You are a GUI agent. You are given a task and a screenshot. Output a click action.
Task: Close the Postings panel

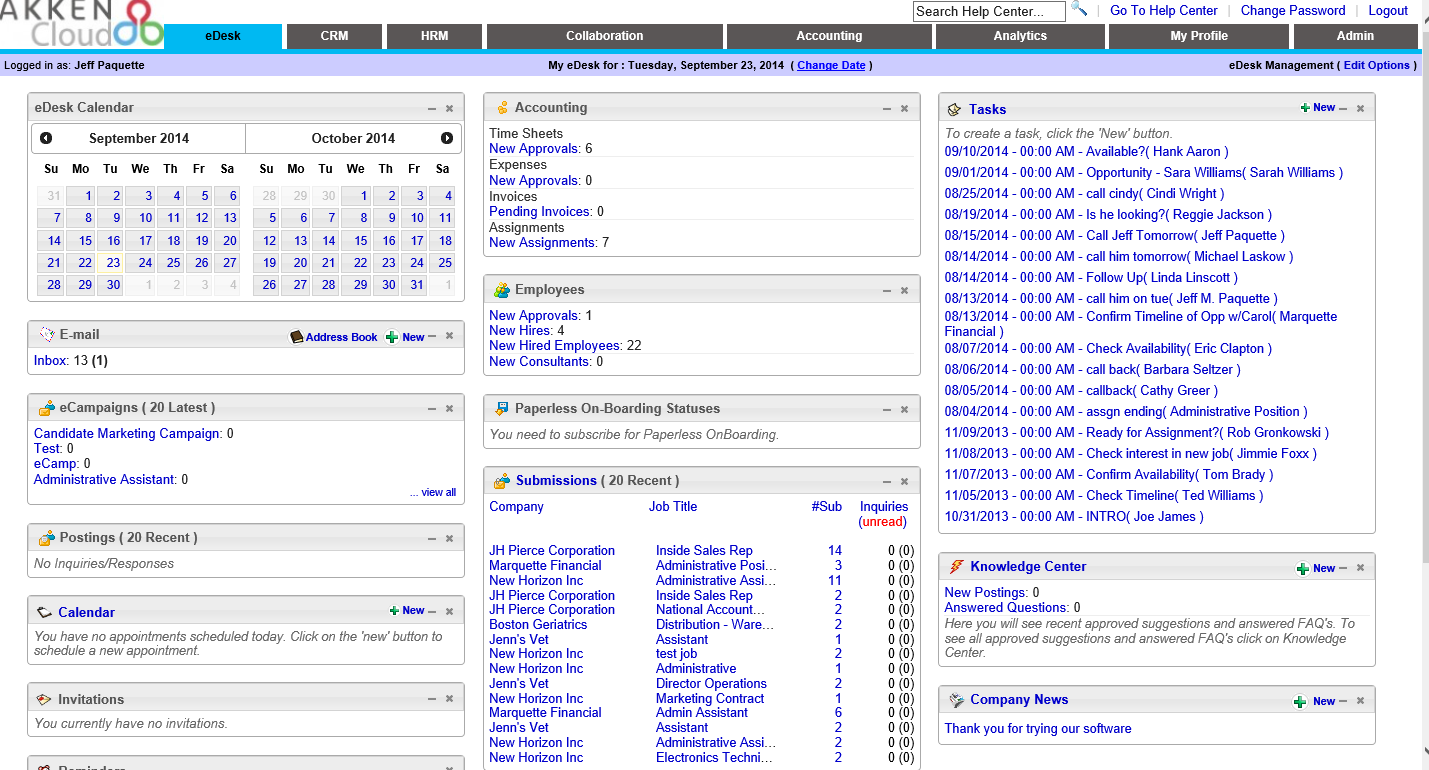click(x=449, y=539)
